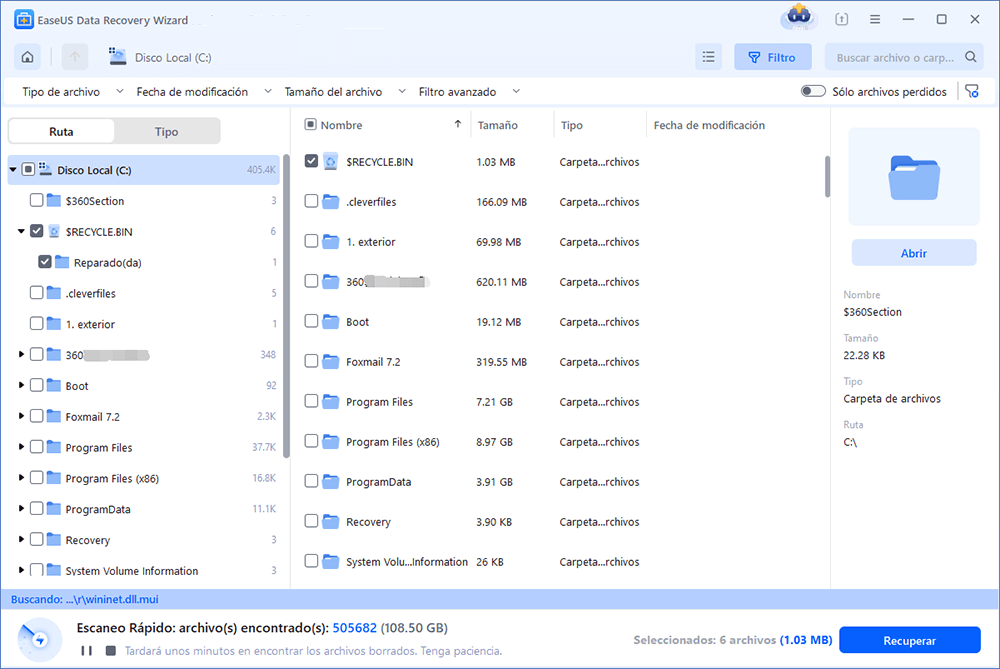Image resolution: width=1000 pixels, height=669 pixels.
Task: Click the Recuperar button
Action: (x=909, y=640)
